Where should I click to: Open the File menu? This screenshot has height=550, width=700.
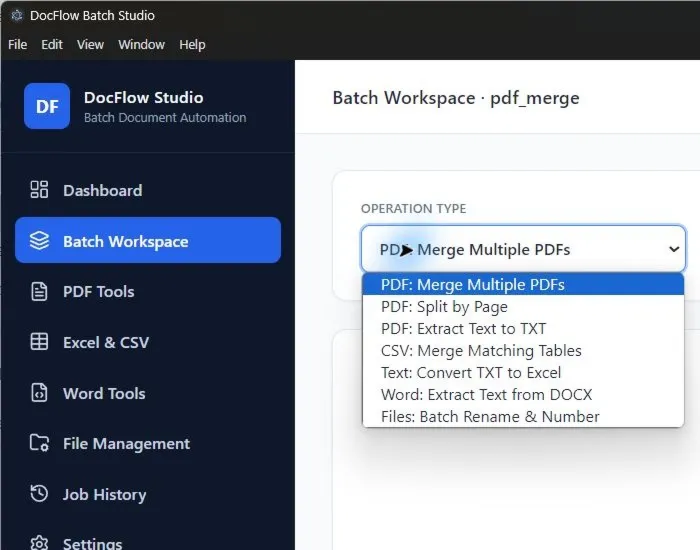click(17, 45)
